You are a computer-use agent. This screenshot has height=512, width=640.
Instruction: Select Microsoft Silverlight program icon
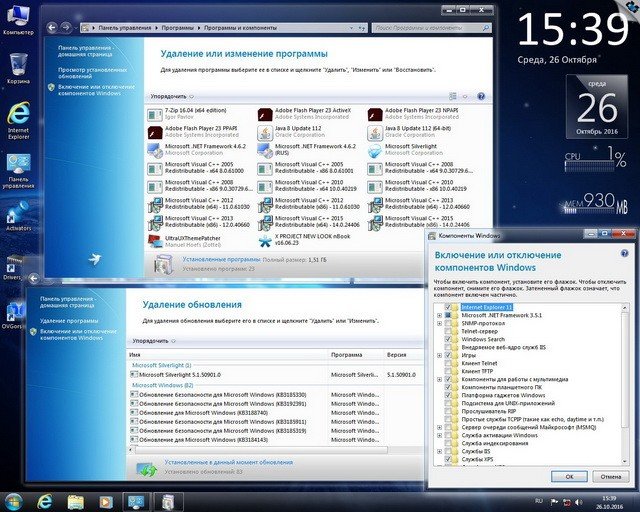(375, 151)
